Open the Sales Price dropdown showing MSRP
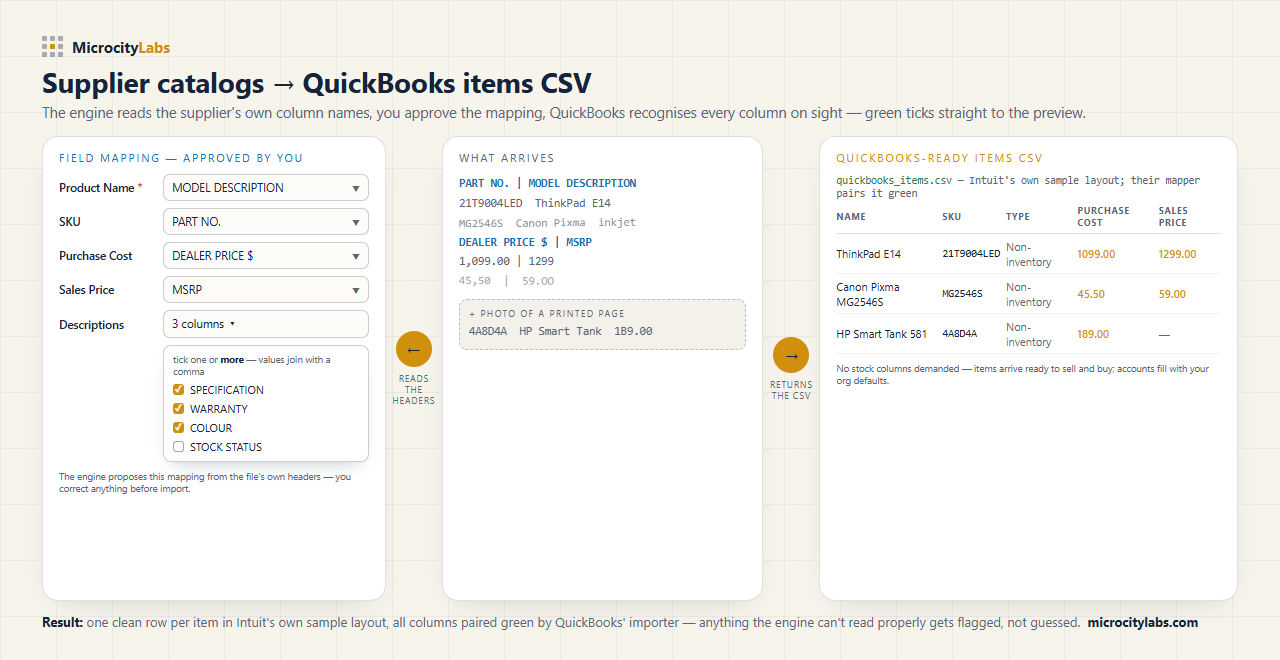The image size is (1280, 660). [x=266, y=290]
